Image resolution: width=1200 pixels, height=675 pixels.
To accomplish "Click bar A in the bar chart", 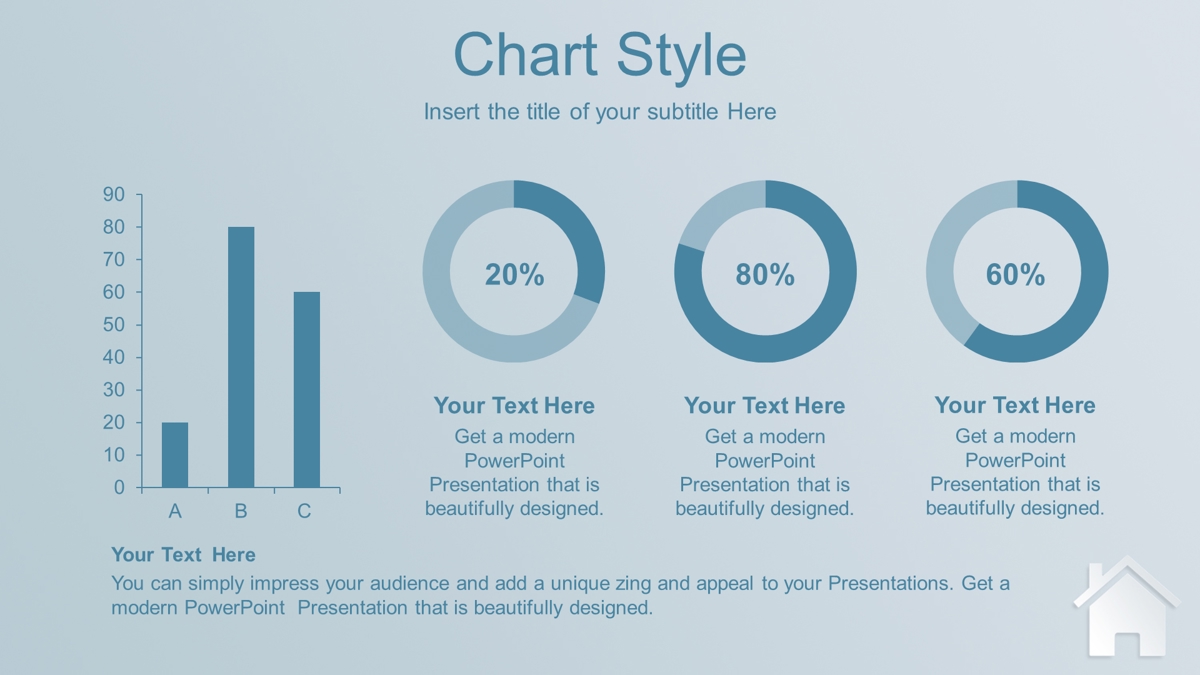I will click(x=175, y=455).
